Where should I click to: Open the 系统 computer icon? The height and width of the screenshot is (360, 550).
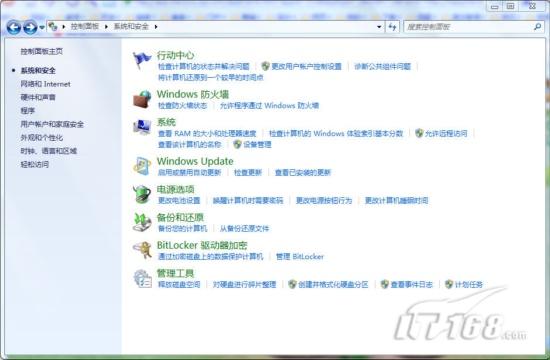(x=142, y=127)
